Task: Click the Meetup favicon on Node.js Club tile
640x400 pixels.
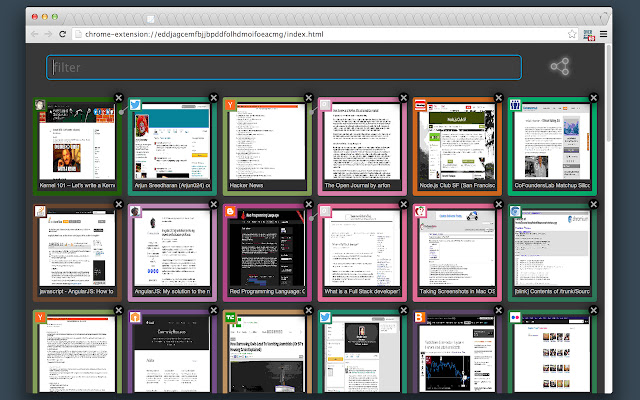Action: 420,105
